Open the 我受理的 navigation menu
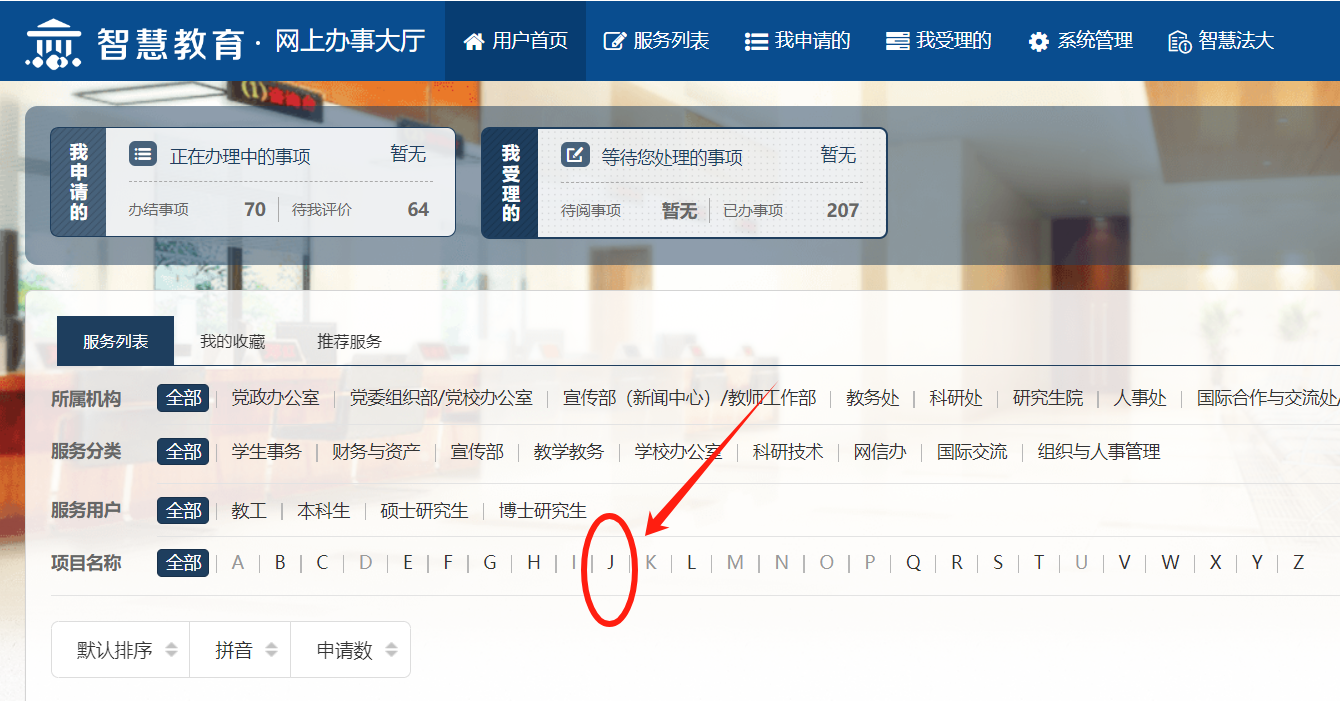Image resolution: width=1340 pixels, height=701 pixels. [939, 41]
